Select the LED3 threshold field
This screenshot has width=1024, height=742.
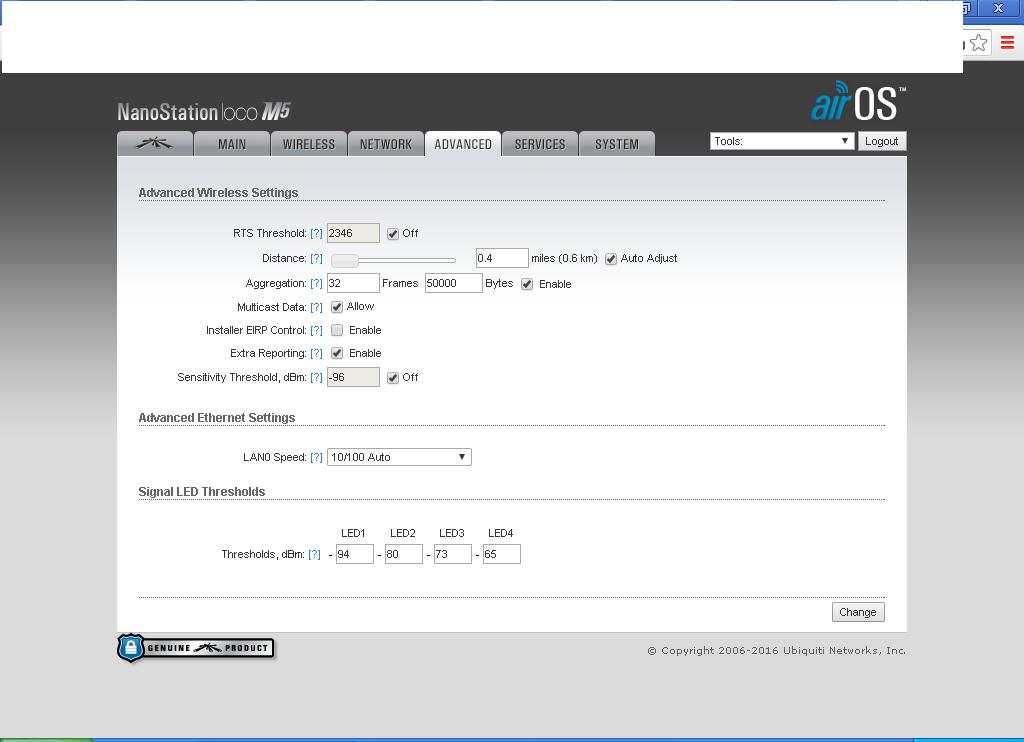tap(453, 554)
